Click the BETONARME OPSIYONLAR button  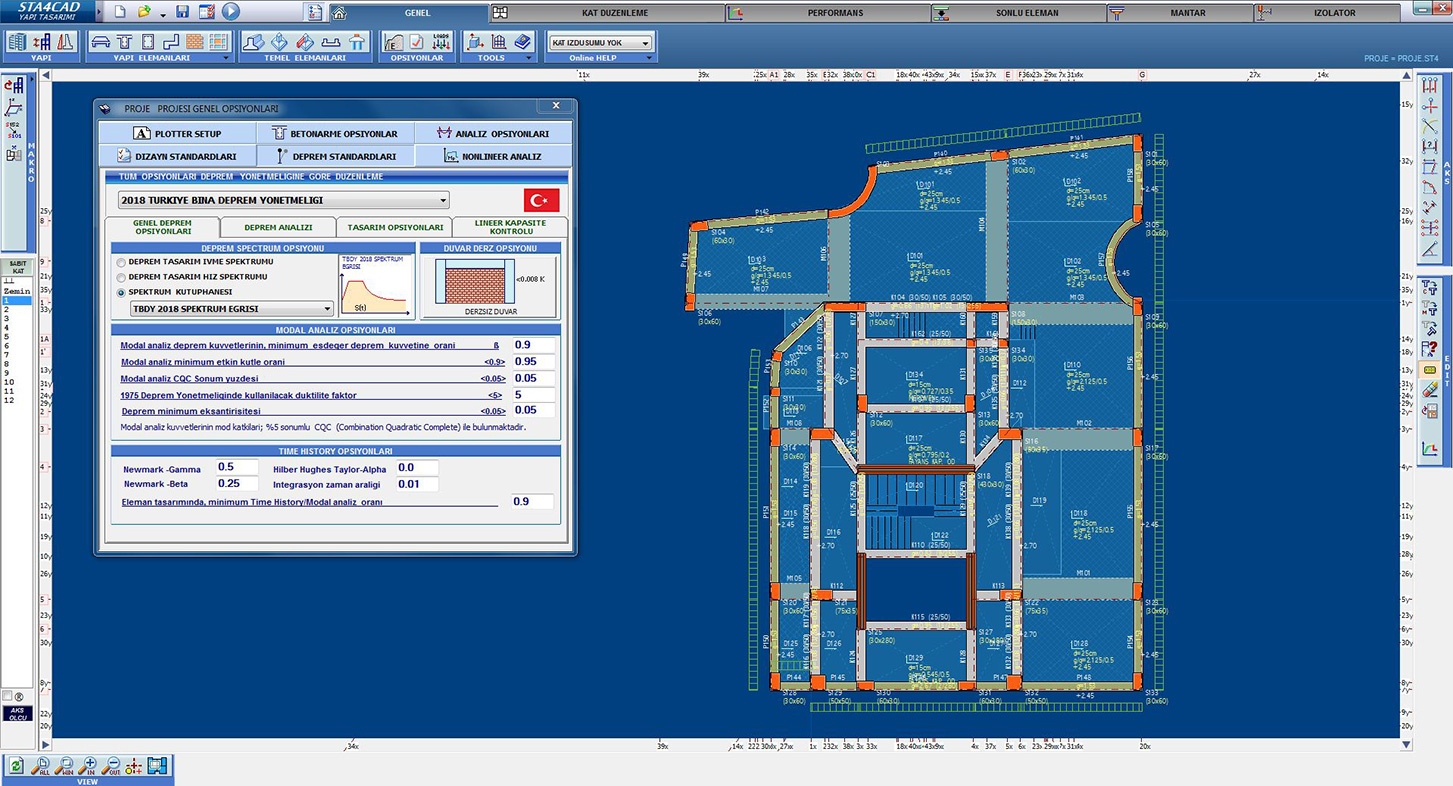point(335,133)
